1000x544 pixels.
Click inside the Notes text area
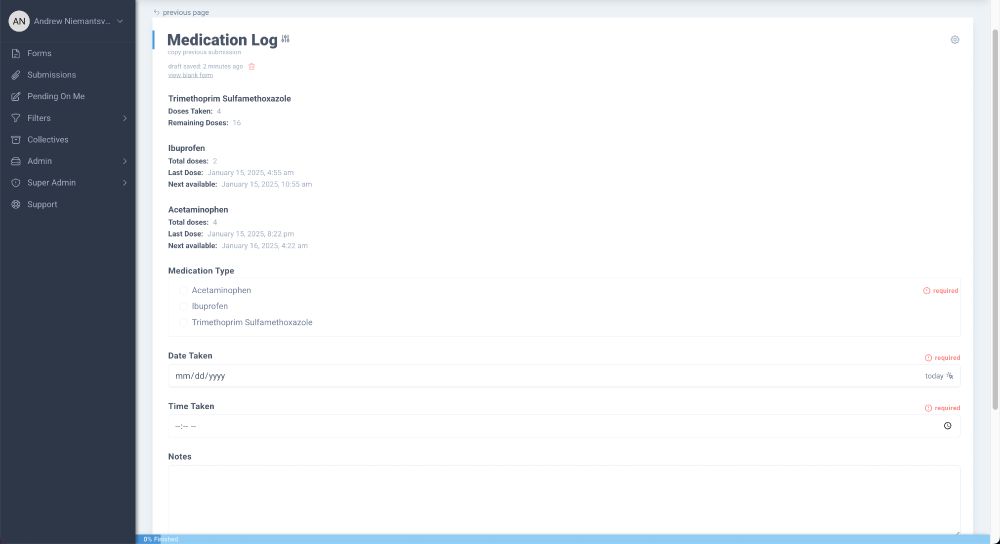(564, 500)
